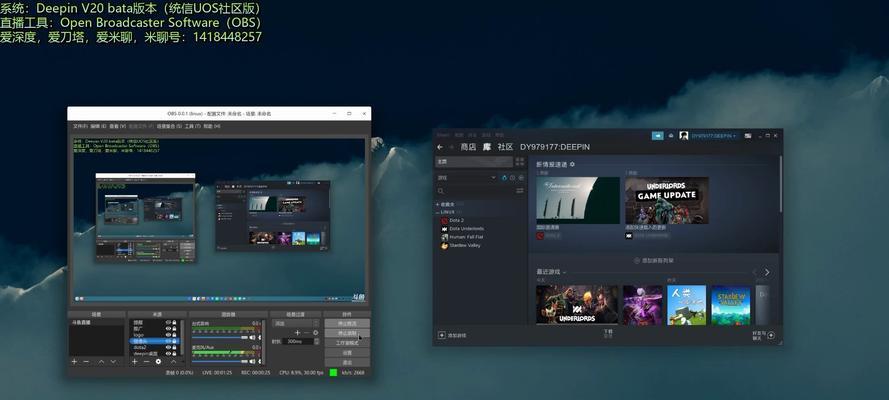This screenshot has height=400, width=889.
Task: Open OBS 设置 settings button
Action: coord(347,353)
